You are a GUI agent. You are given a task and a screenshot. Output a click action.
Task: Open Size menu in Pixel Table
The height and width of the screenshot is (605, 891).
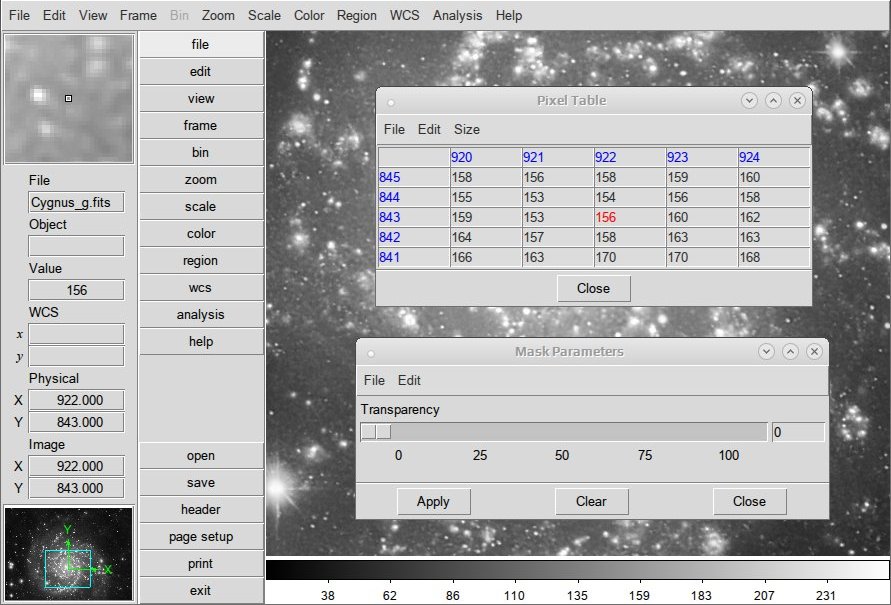click(467, 130)
